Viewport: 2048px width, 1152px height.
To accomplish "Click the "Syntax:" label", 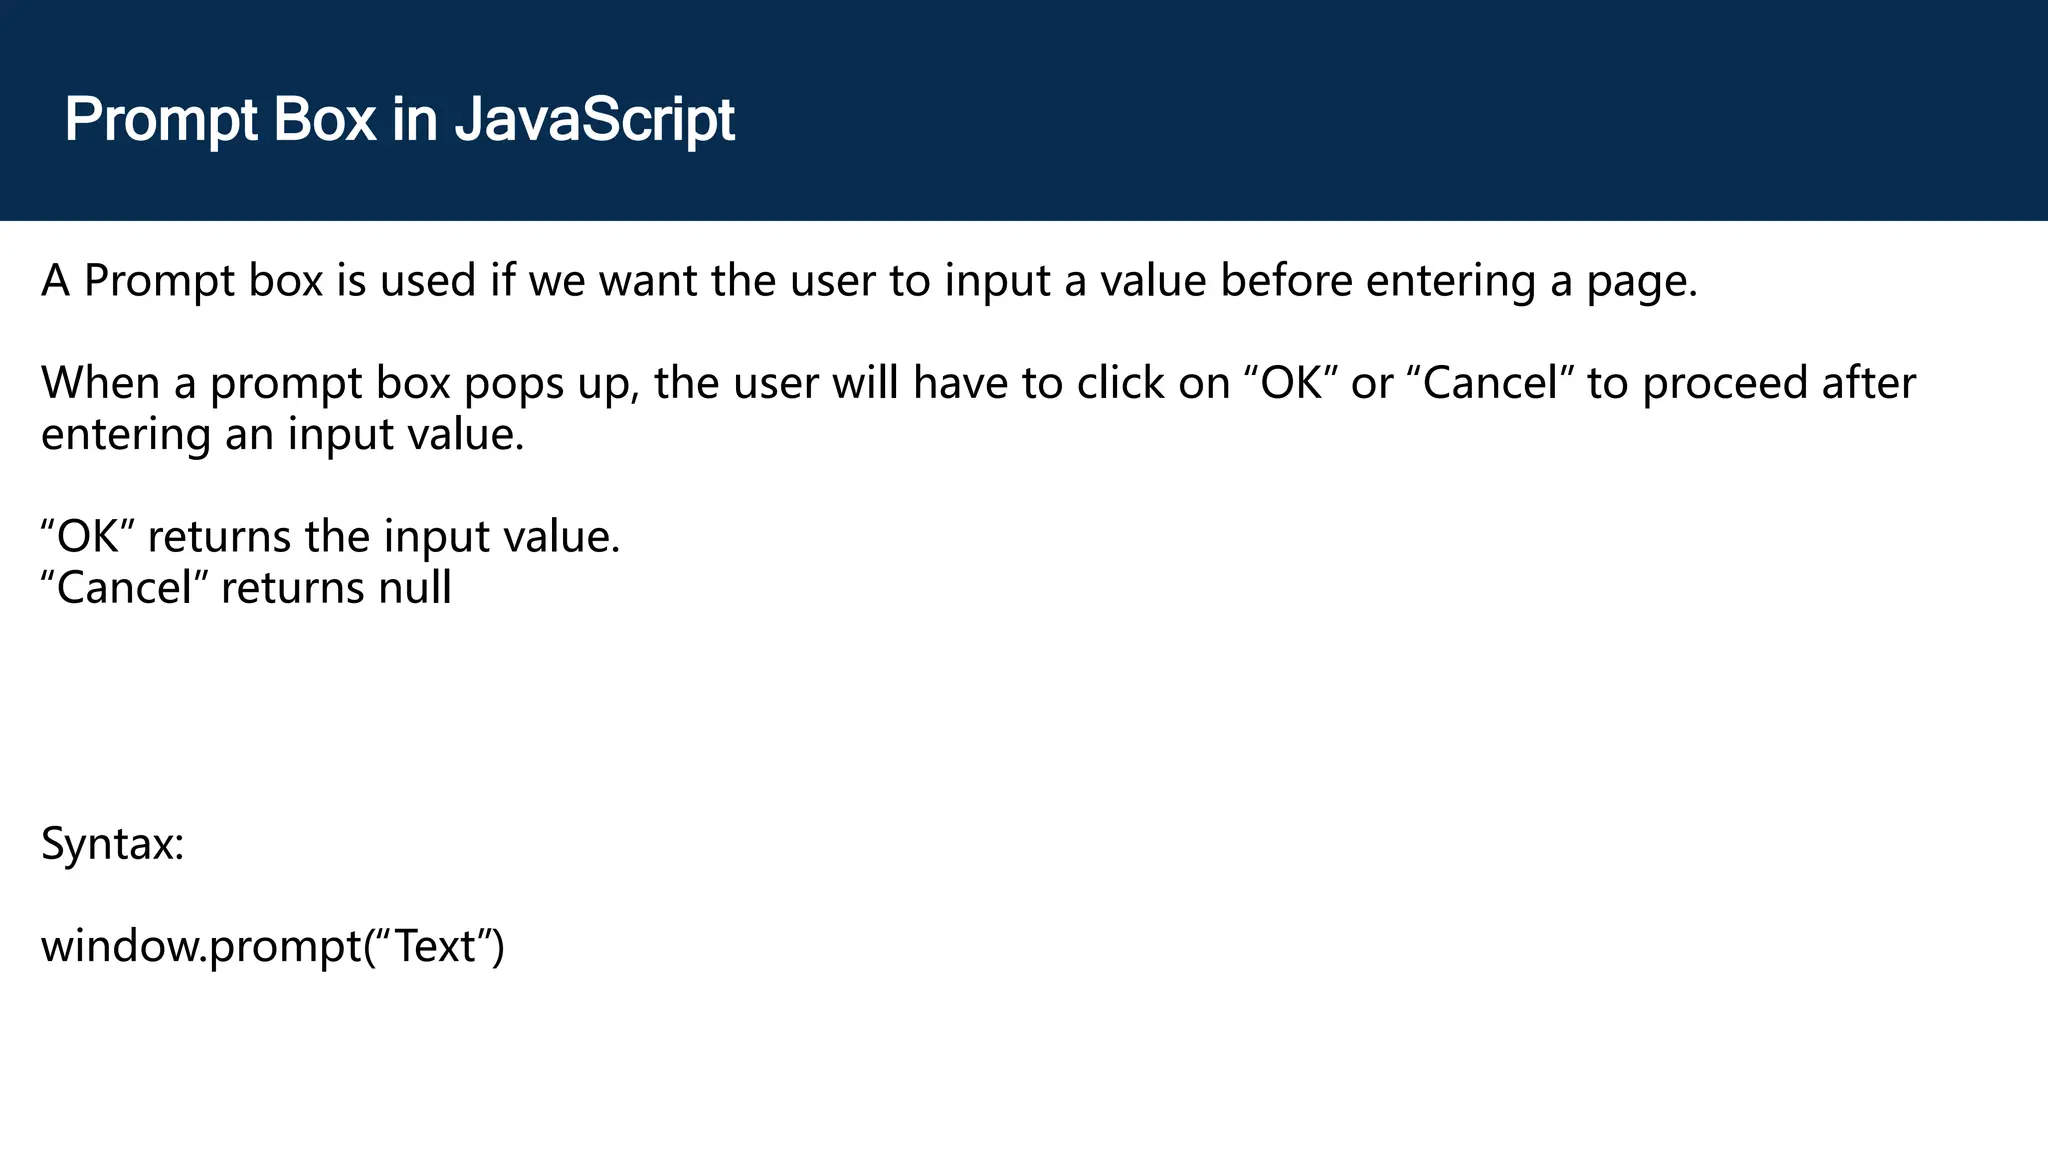I will [112, 844].
